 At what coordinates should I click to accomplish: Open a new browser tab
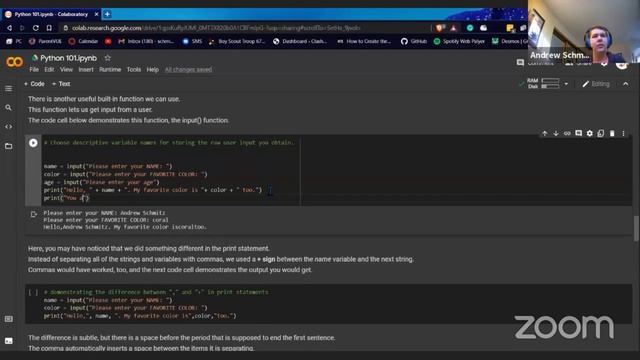click(x=107, y=14)
